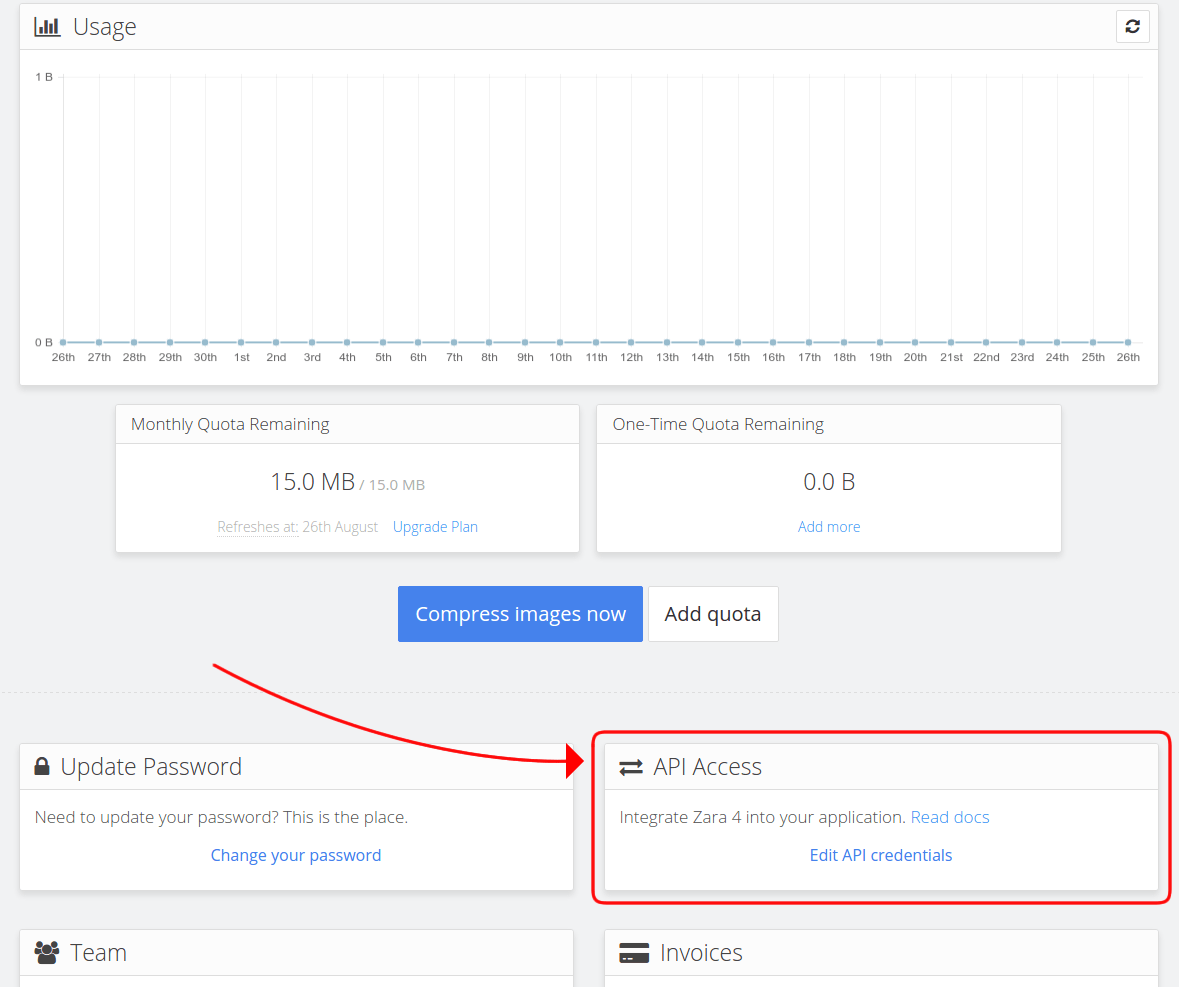Click the Team group icon

pos(47,952)
